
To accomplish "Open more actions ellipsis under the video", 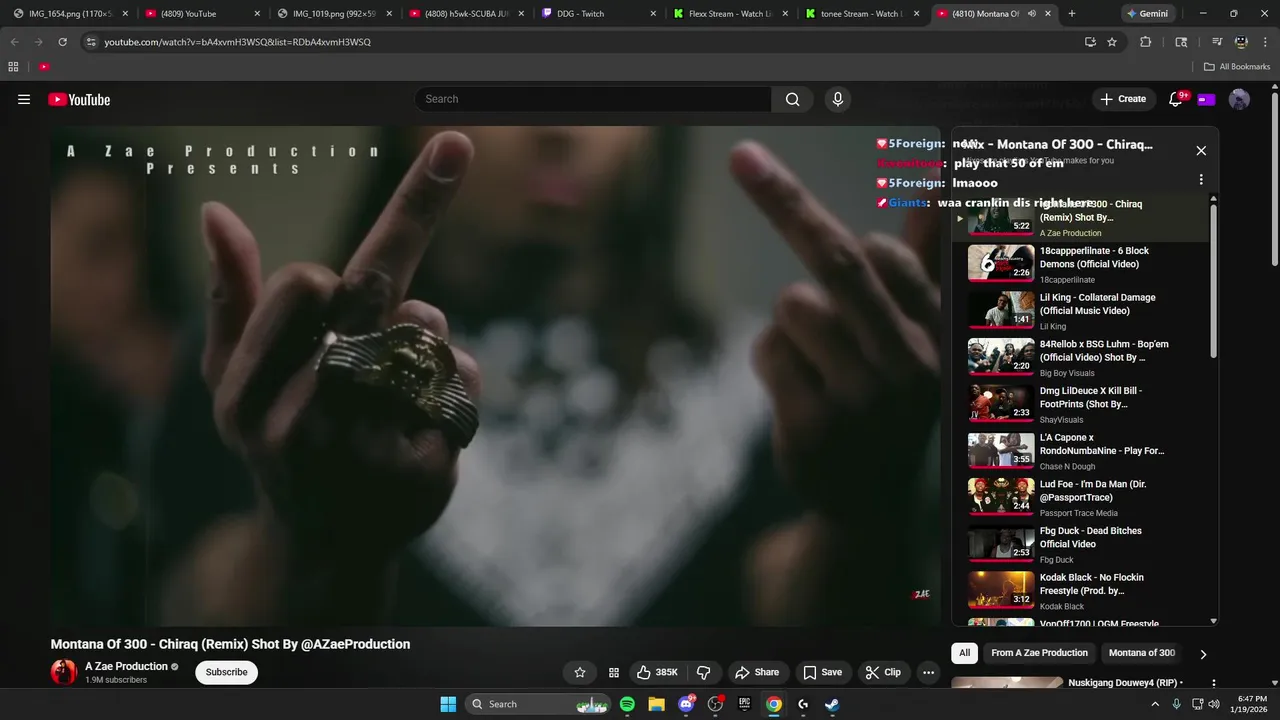I will [928, 672].
